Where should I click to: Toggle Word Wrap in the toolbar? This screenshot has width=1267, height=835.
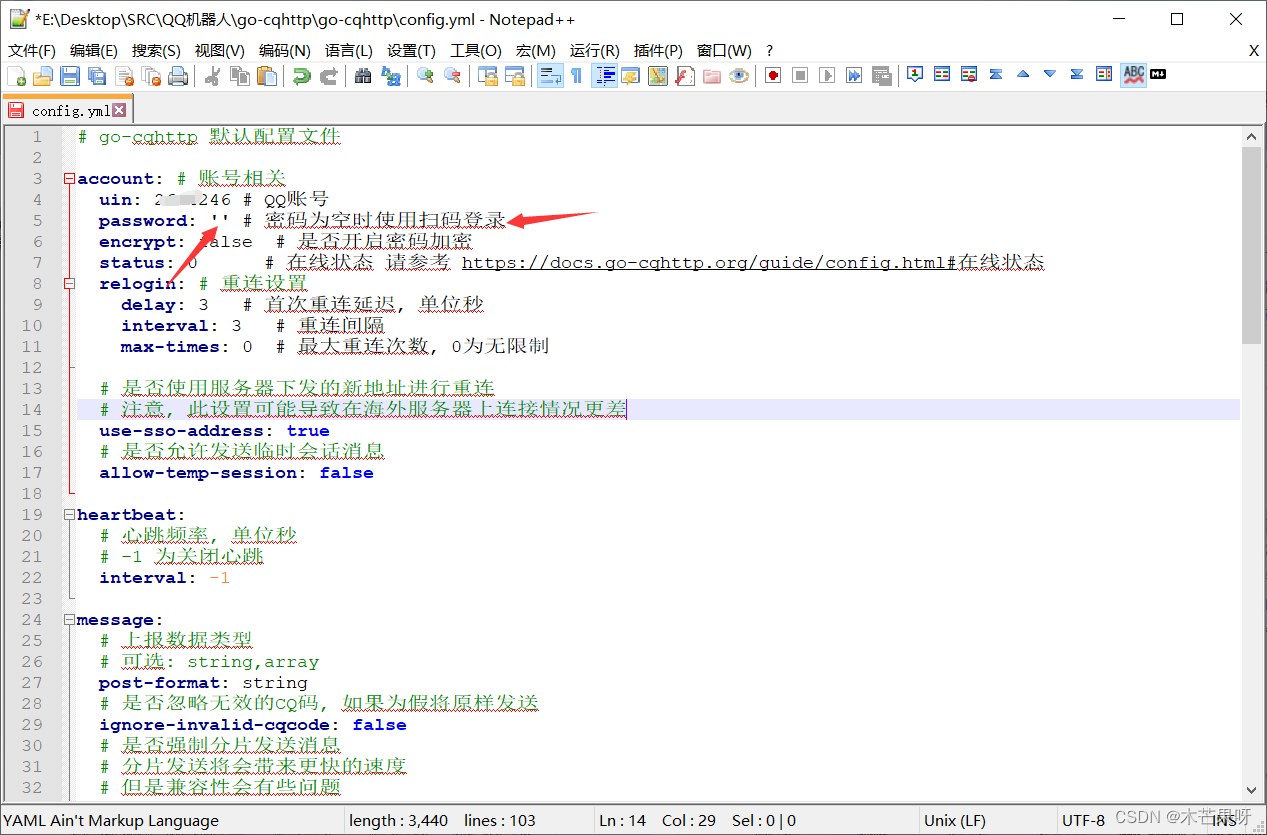550,76
